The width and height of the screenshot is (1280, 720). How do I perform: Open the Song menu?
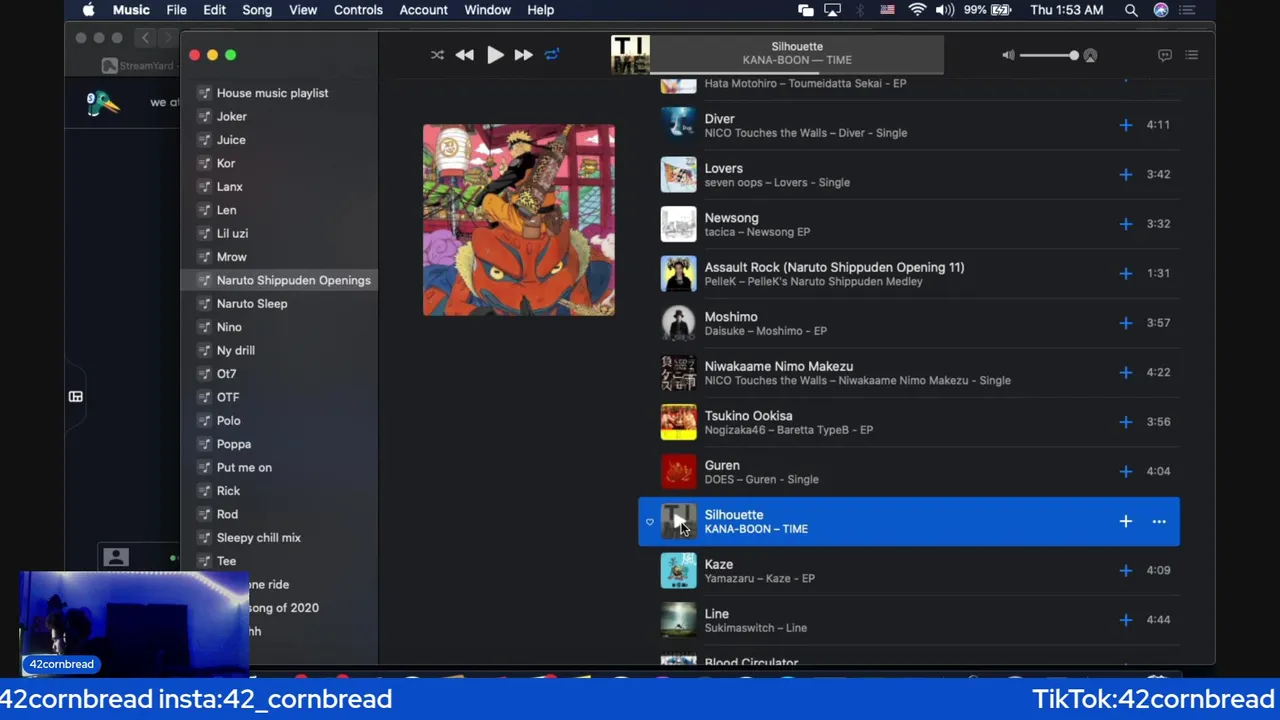[257, 10]
